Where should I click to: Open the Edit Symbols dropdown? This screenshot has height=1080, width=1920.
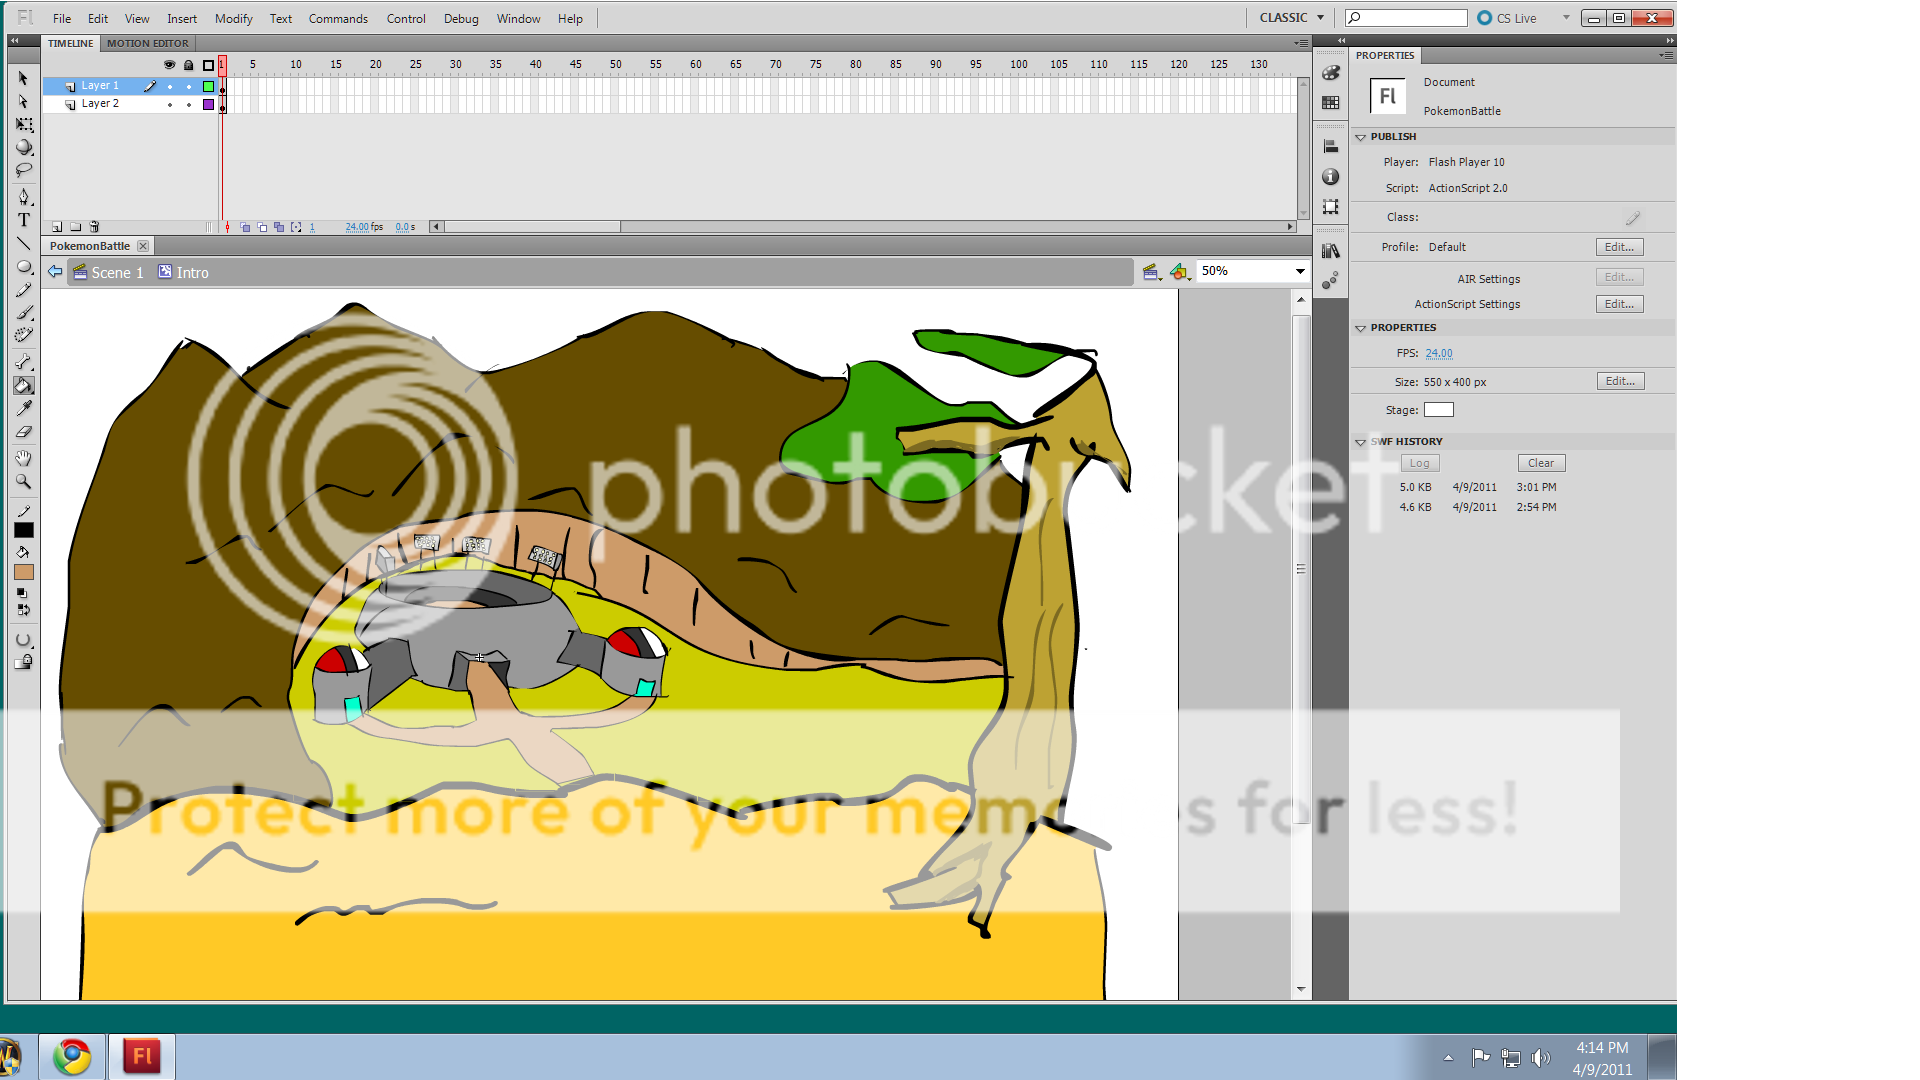[1180, 272]
